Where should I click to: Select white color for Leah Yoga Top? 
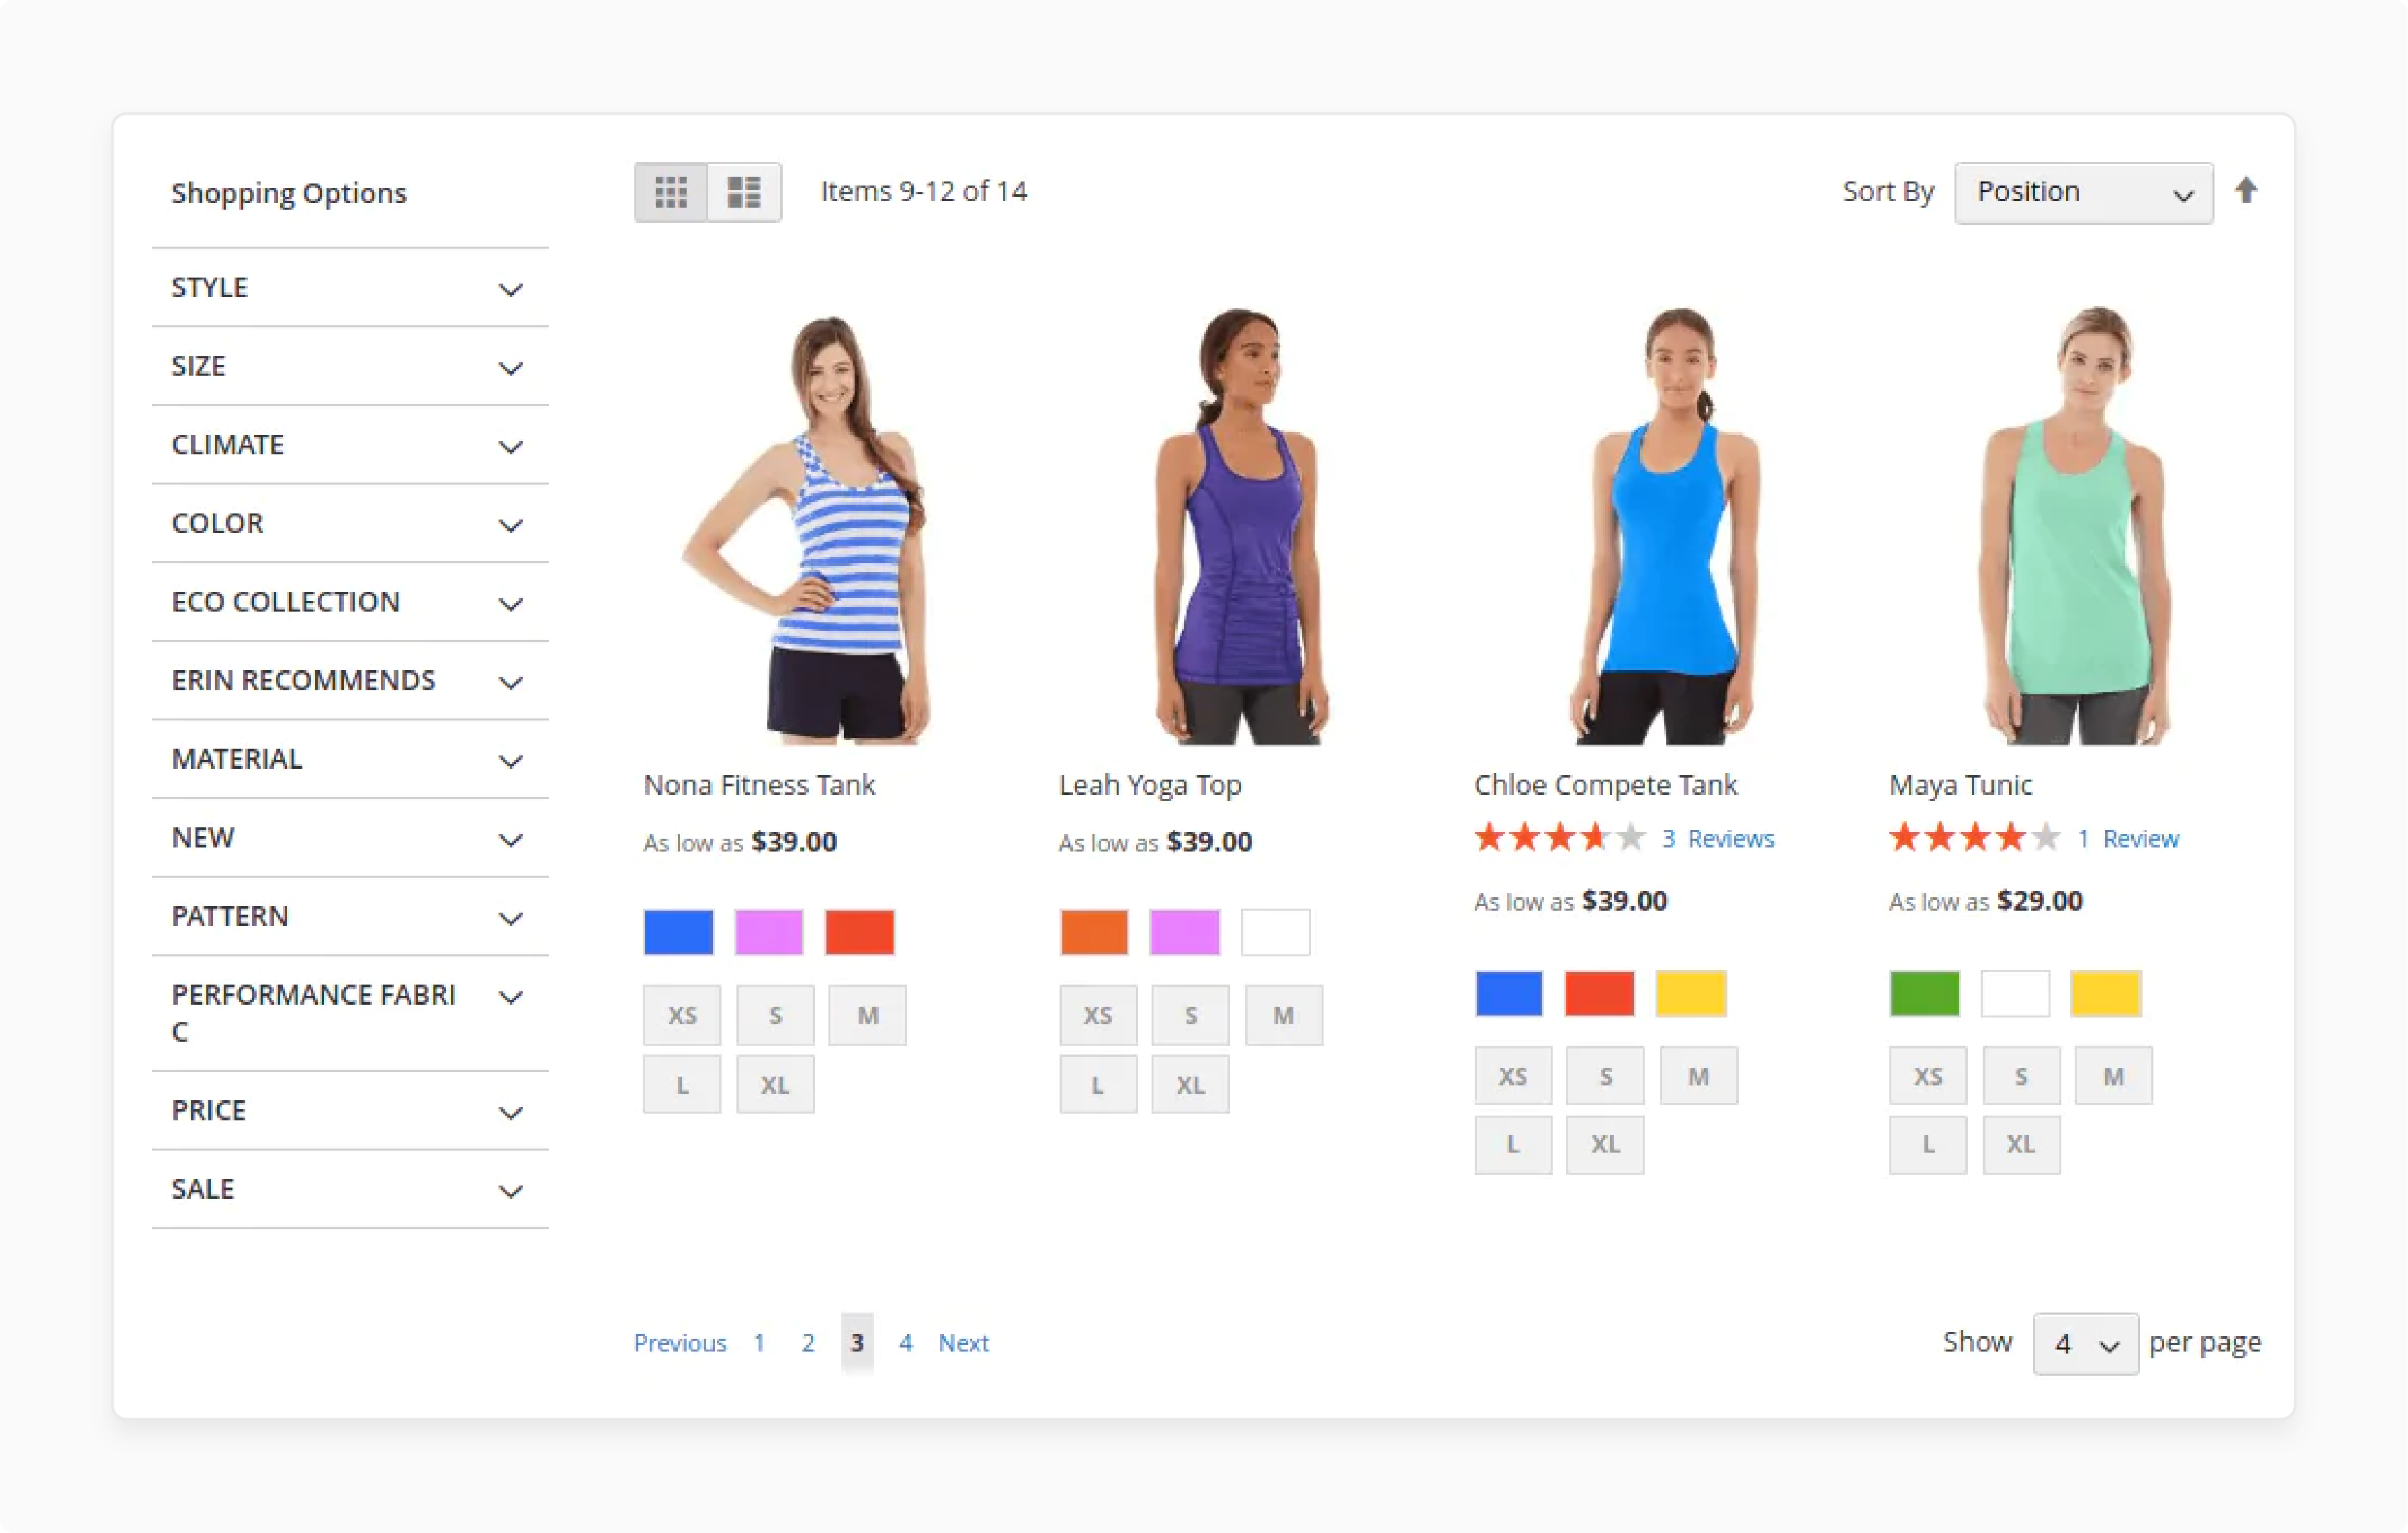pyautogui.click(x=1275, y=932)
